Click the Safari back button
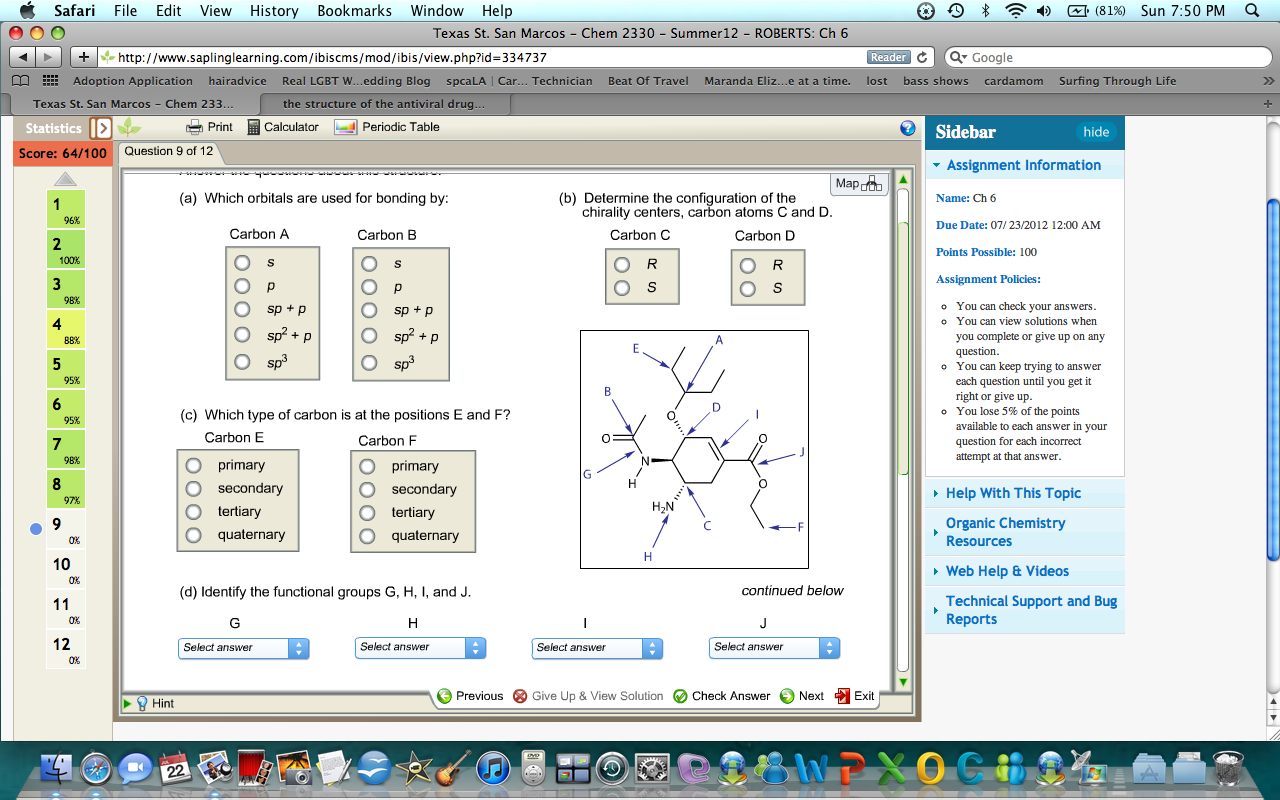This screenshot has height=800, width=1280. click(23, 57)
